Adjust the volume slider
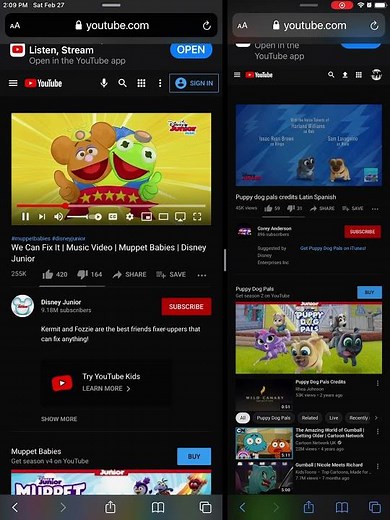Viewport: 390px width, 520px height. [77, 217]
